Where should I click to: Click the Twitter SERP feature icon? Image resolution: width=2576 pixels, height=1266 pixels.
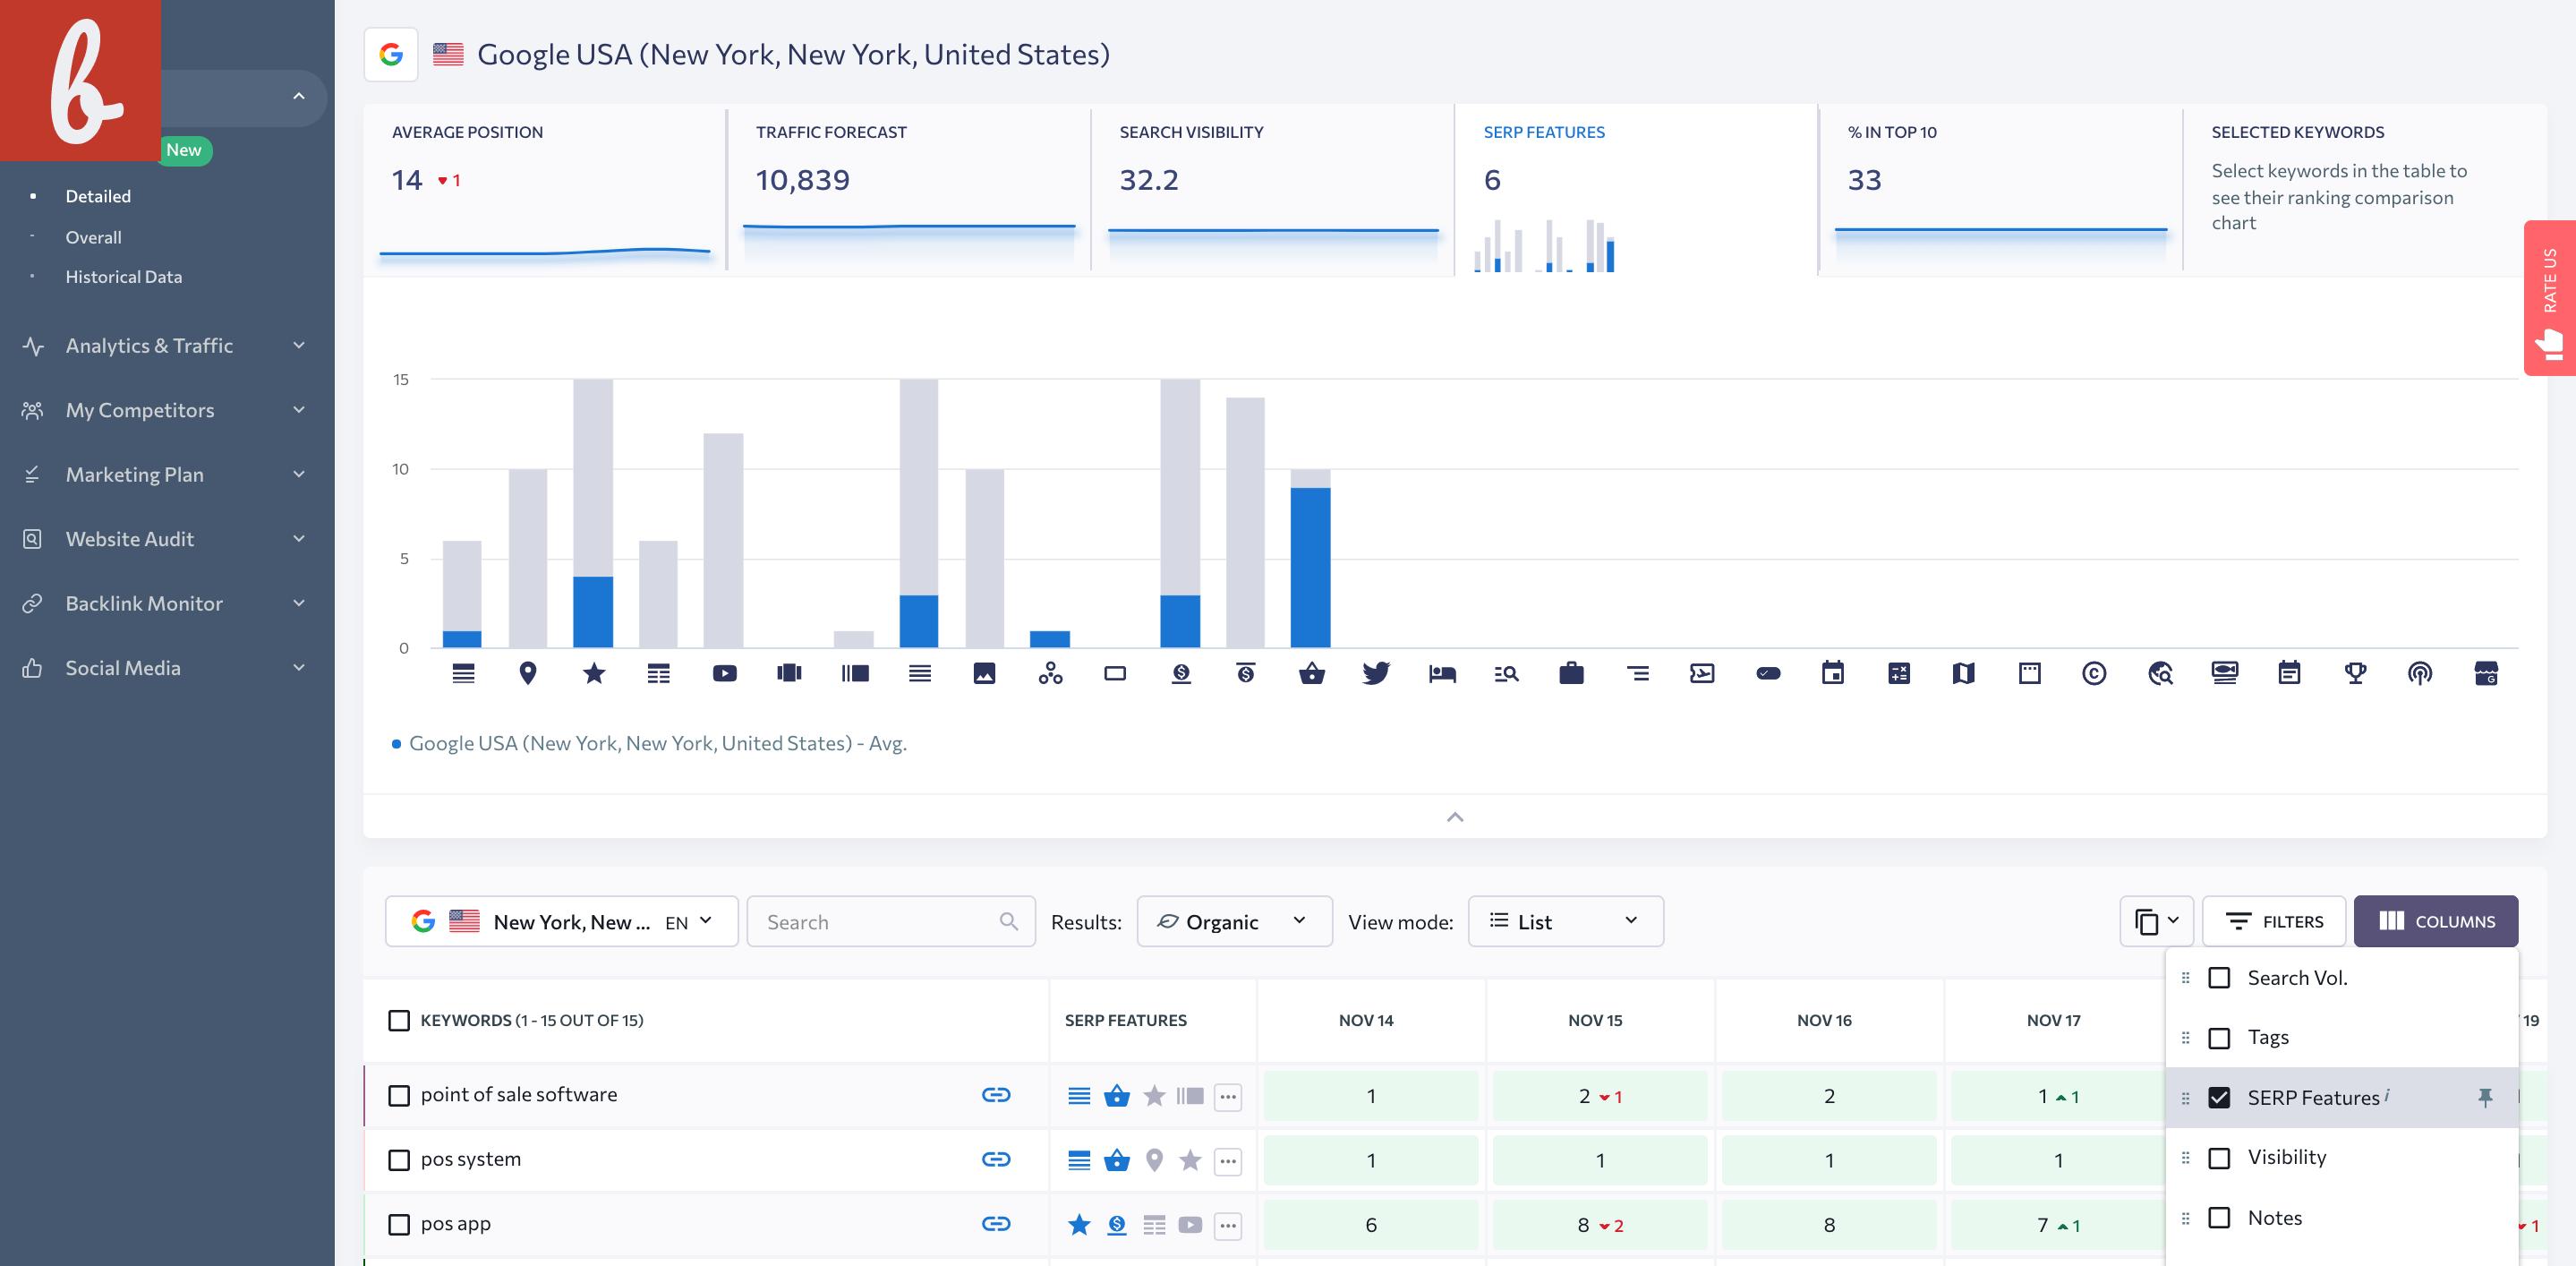pos(1377,672)
